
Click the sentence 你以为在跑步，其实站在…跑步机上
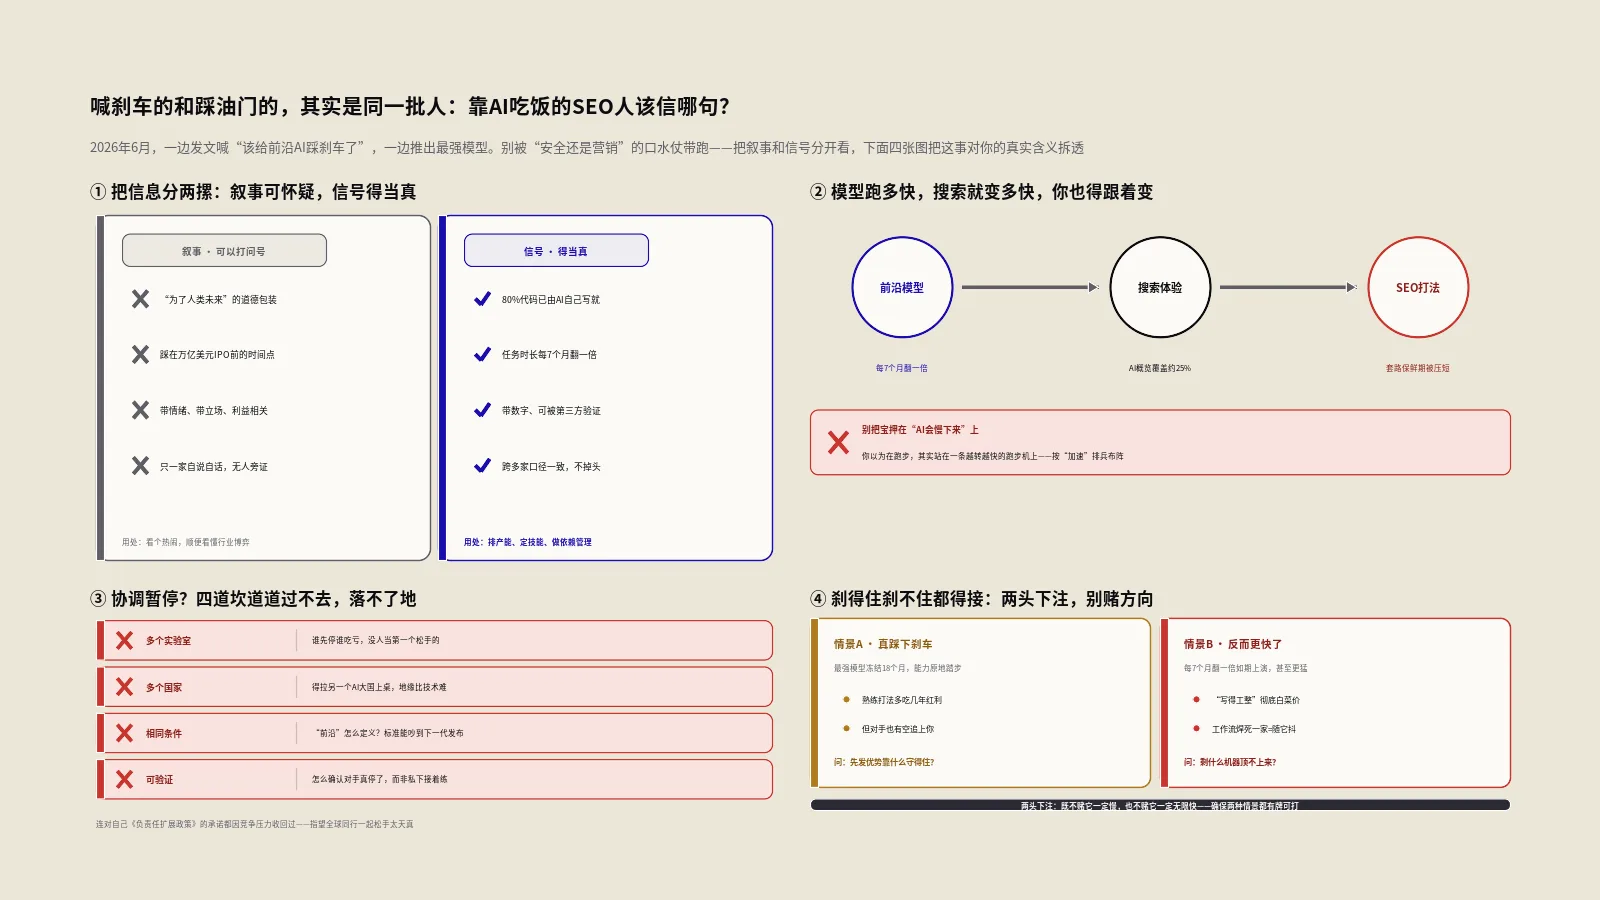[992, 456]
